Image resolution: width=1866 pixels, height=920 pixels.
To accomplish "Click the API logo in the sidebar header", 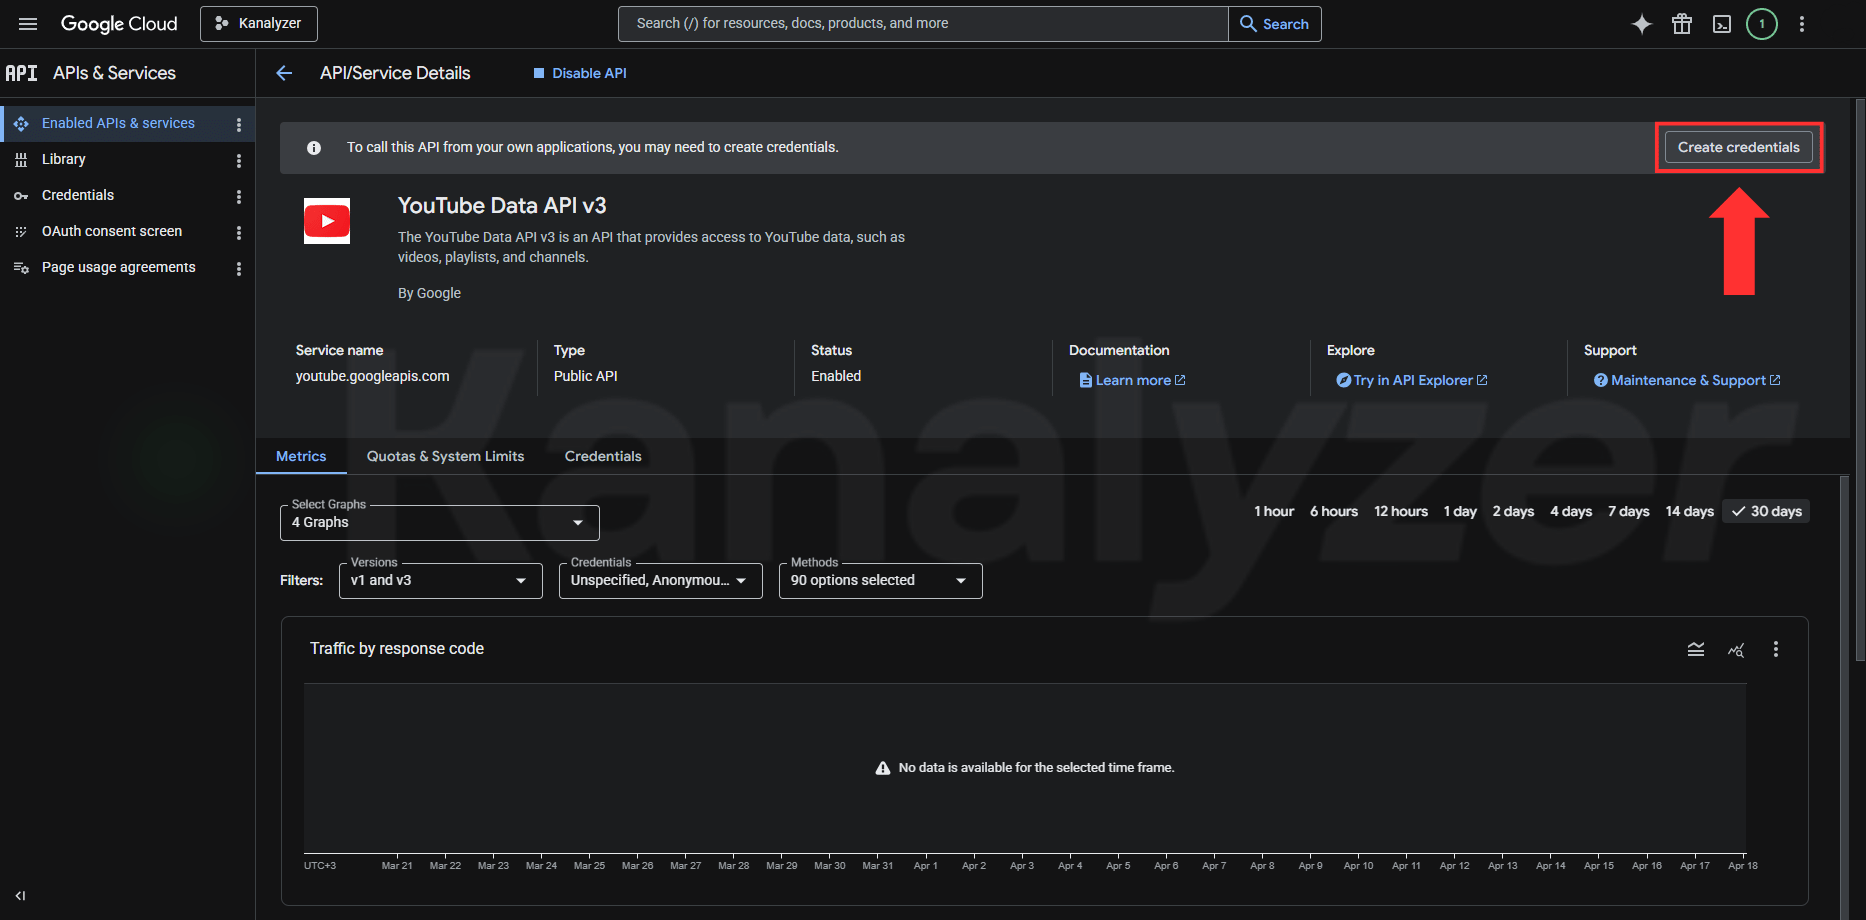I will coord(21,73).
